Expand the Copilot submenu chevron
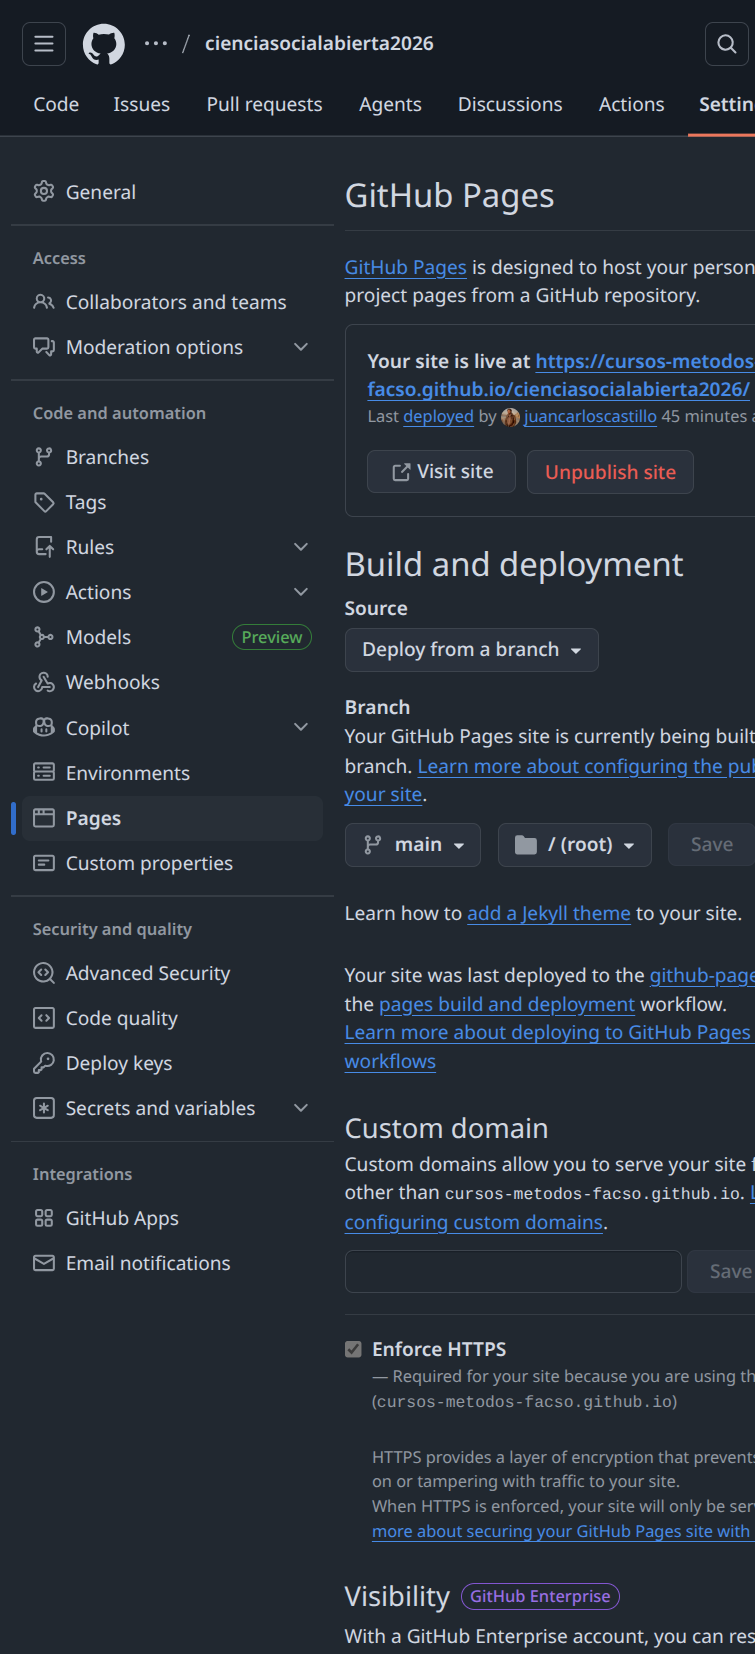 click(x=301, y=727)
